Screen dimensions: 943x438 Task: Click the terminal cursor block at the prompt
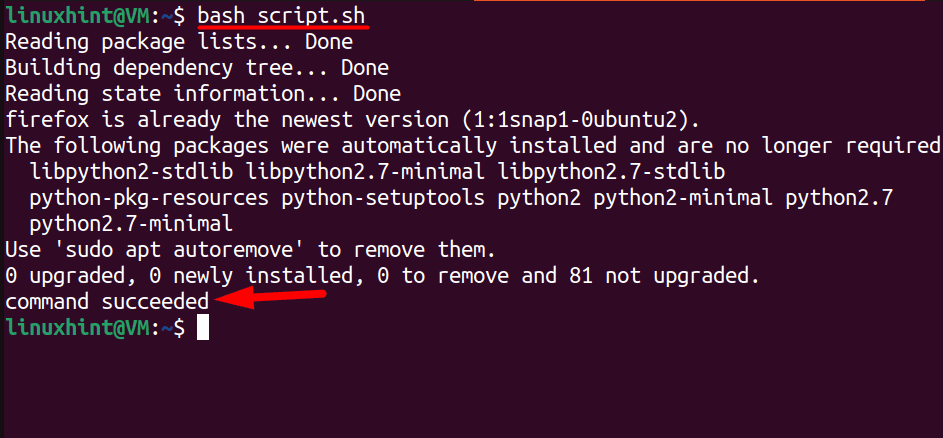tap(203, 328)
